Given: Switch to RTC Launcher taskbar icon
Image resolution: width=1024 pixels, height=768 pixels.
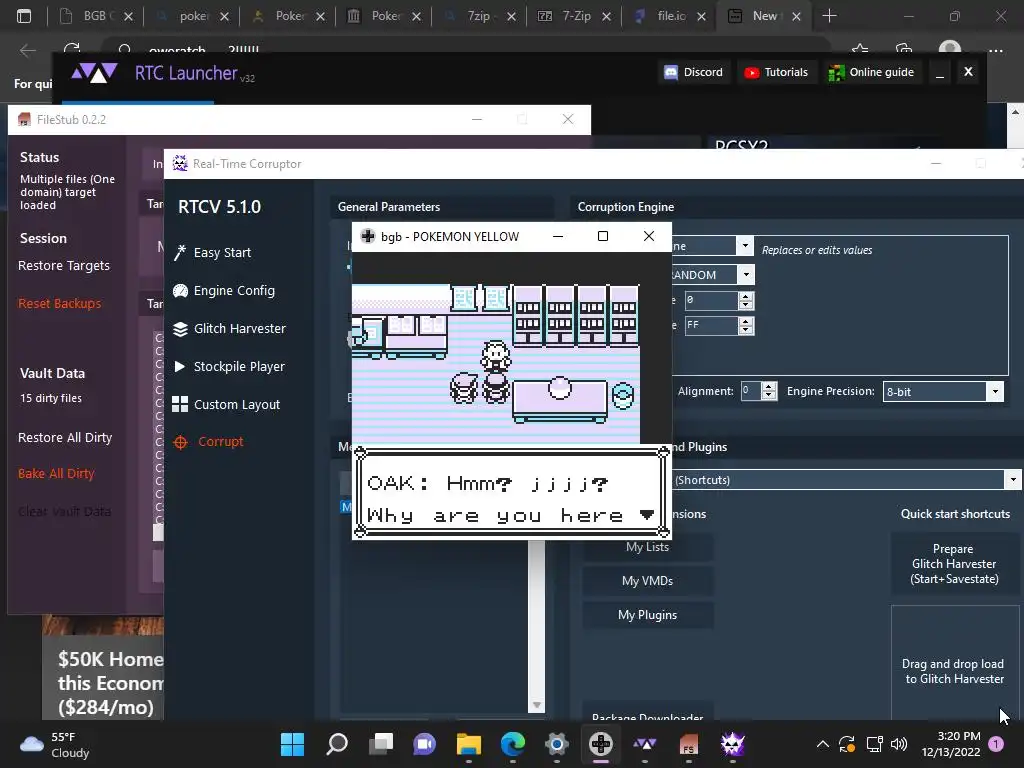Looking at the screenshot, I should [645, 744].
